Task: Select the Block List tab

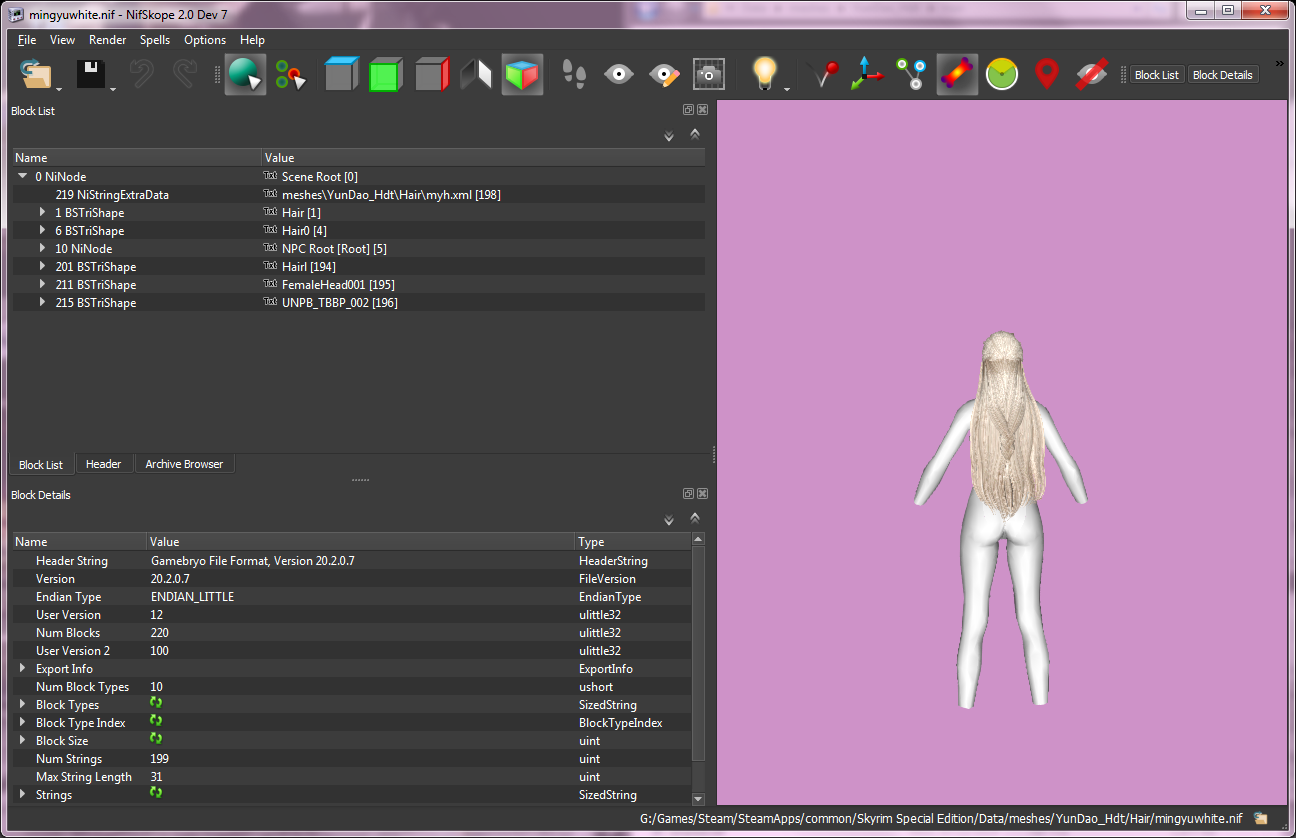Action: click(x=41, y=464)
